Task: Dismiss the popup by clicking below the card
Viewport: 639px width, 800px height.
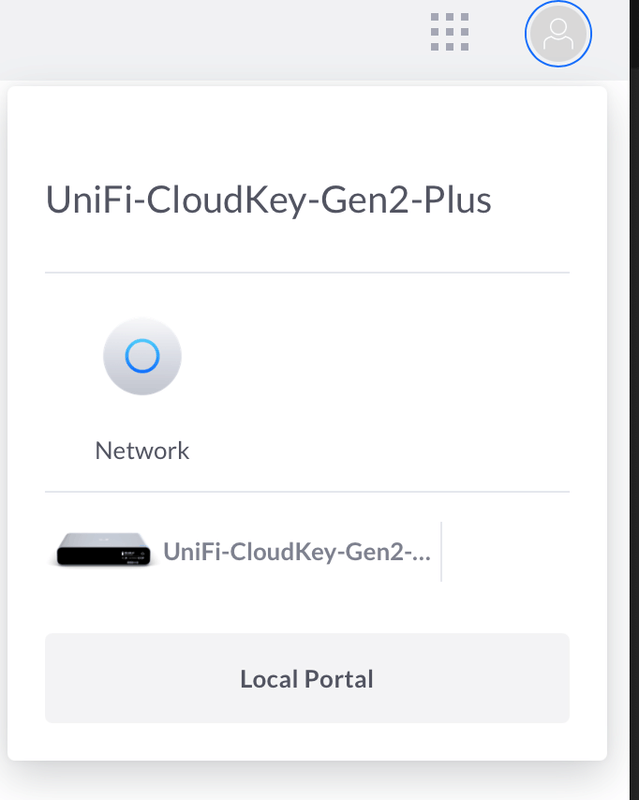Action: [x=300, y=782]
